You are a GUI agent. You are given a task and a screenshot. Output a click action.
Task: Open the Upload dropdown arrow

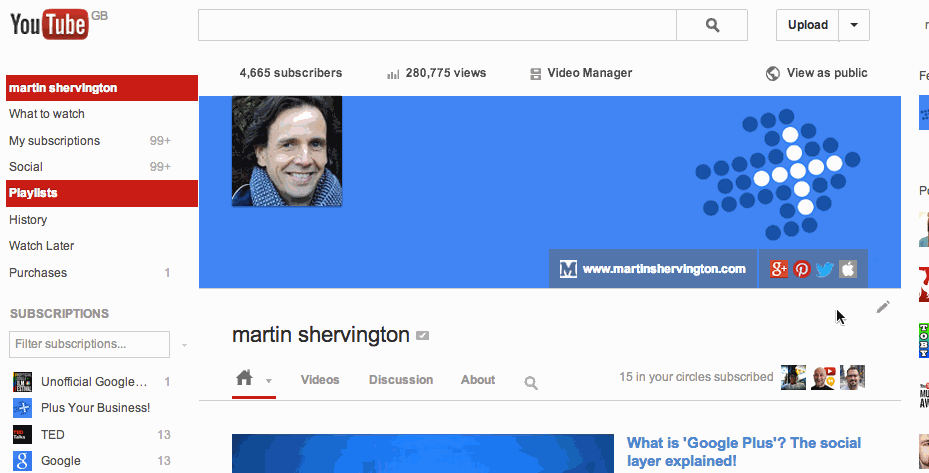tap(854, 25)
